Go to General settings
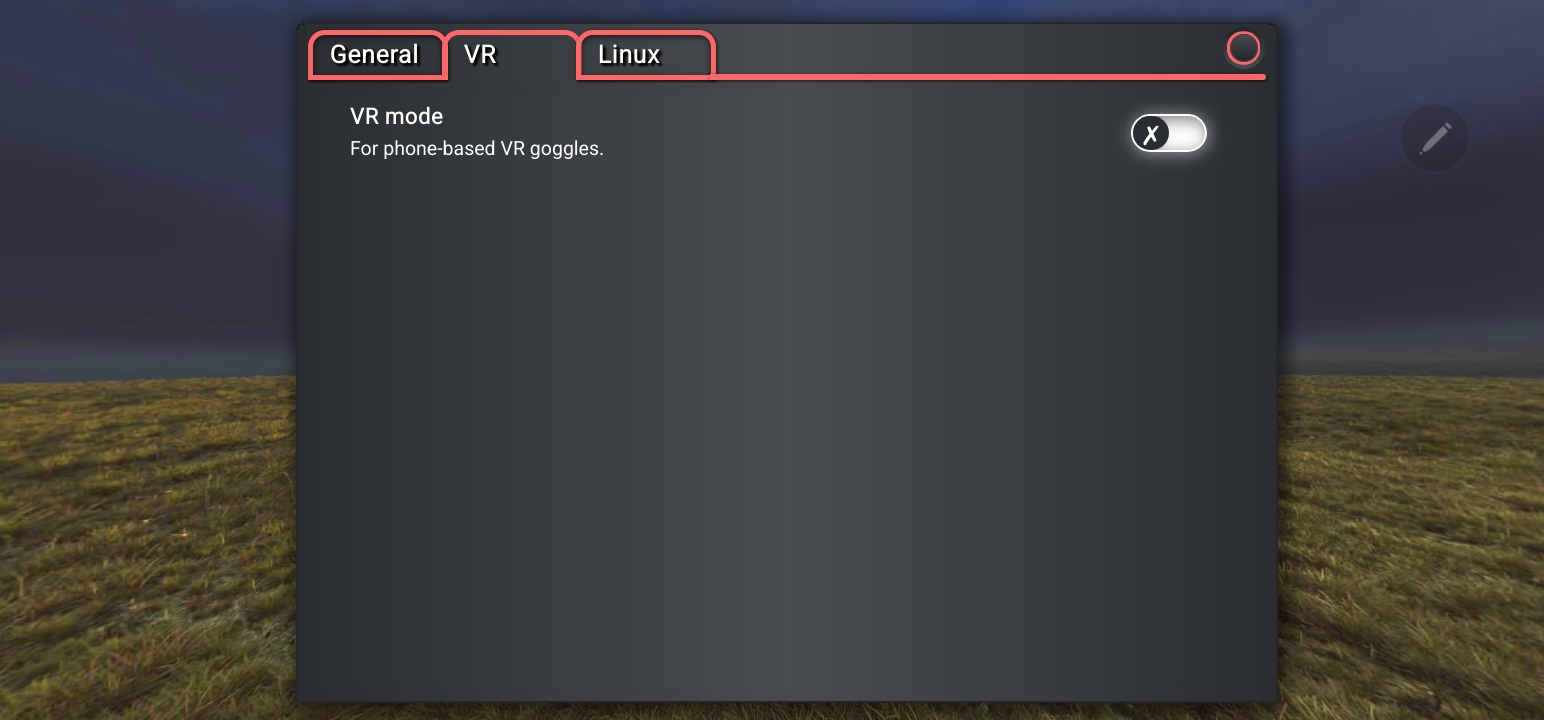Image resolution: width=1544 pixels, height=720 pixels. coord(376,55)
